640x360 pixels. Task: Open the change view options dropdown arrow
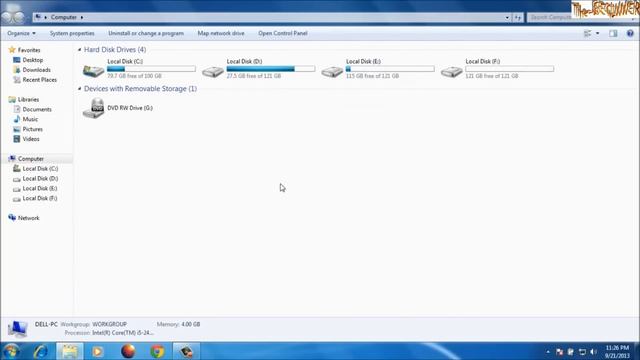click(598, 33)
